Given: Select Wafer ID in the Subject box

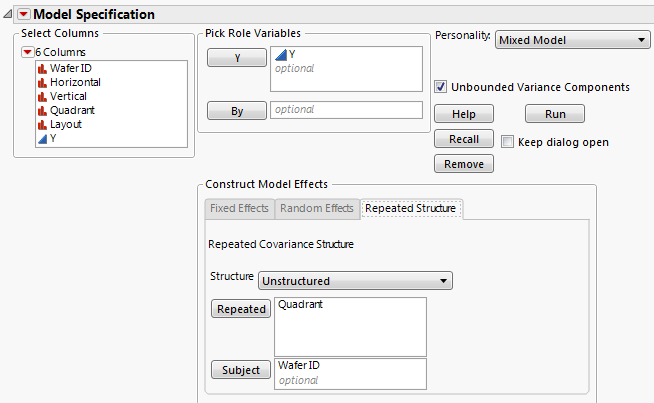Looking at the screenshot, I should [300, 366].
